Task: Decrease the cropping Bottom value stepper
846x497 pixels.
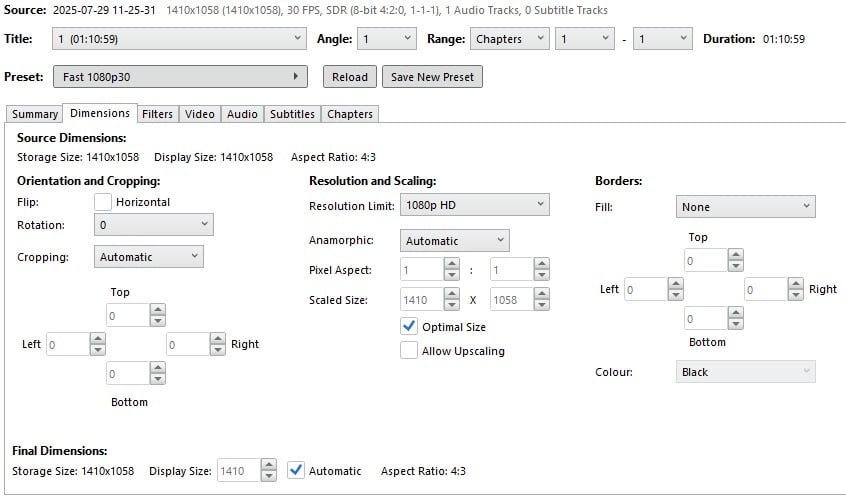Action: [x=158, y=379]
